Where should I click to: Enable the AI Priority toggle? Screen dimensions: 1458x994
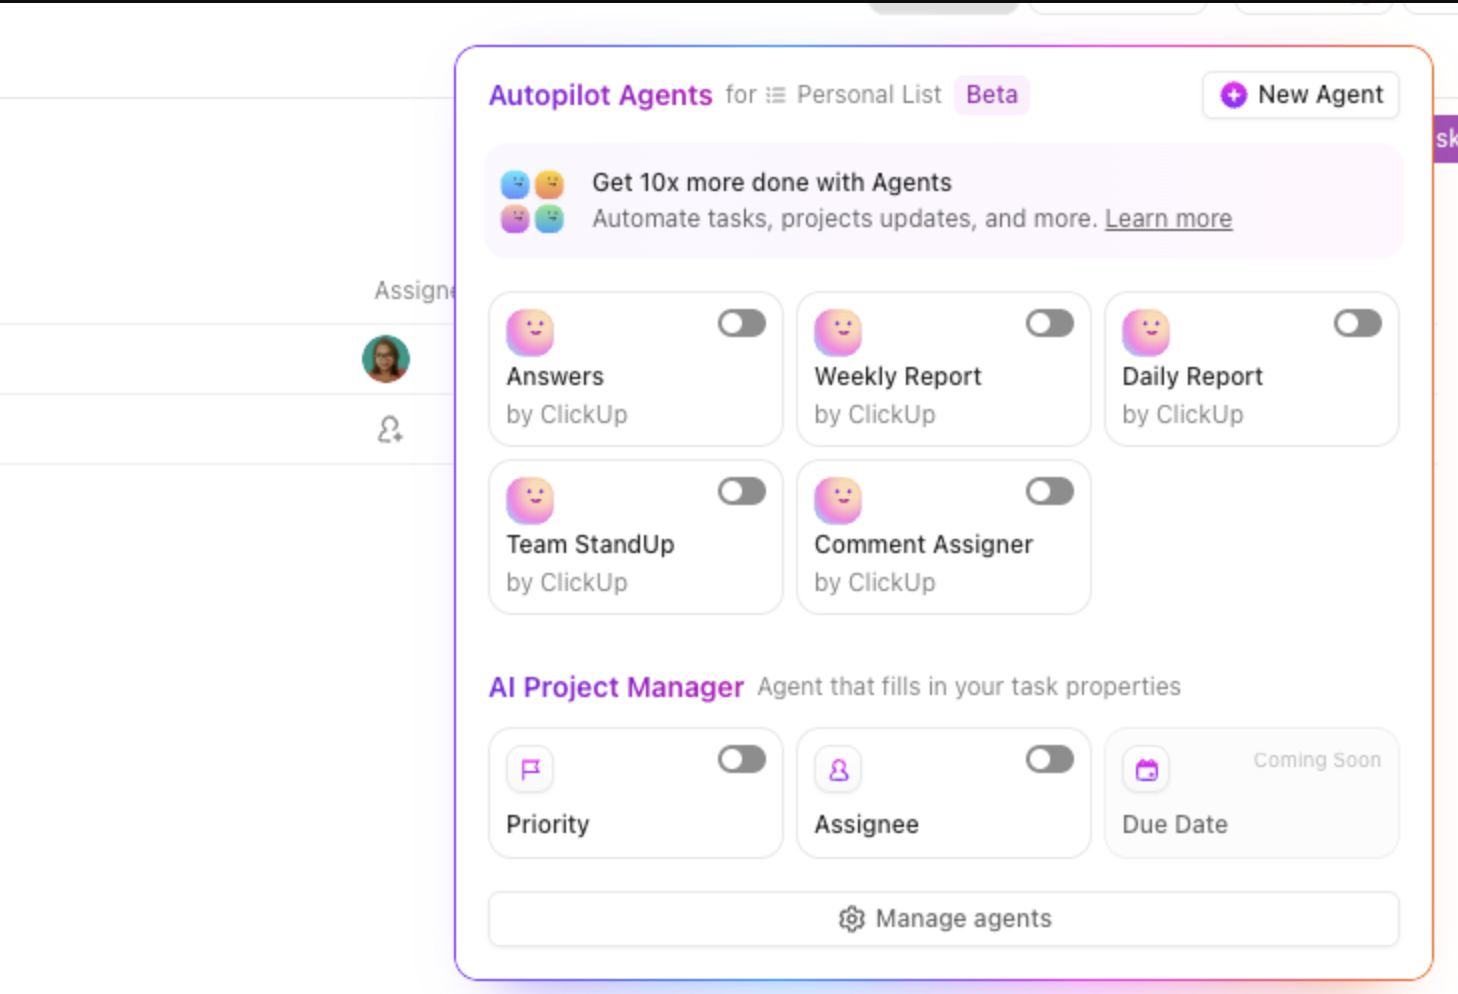tap(742, 759)
